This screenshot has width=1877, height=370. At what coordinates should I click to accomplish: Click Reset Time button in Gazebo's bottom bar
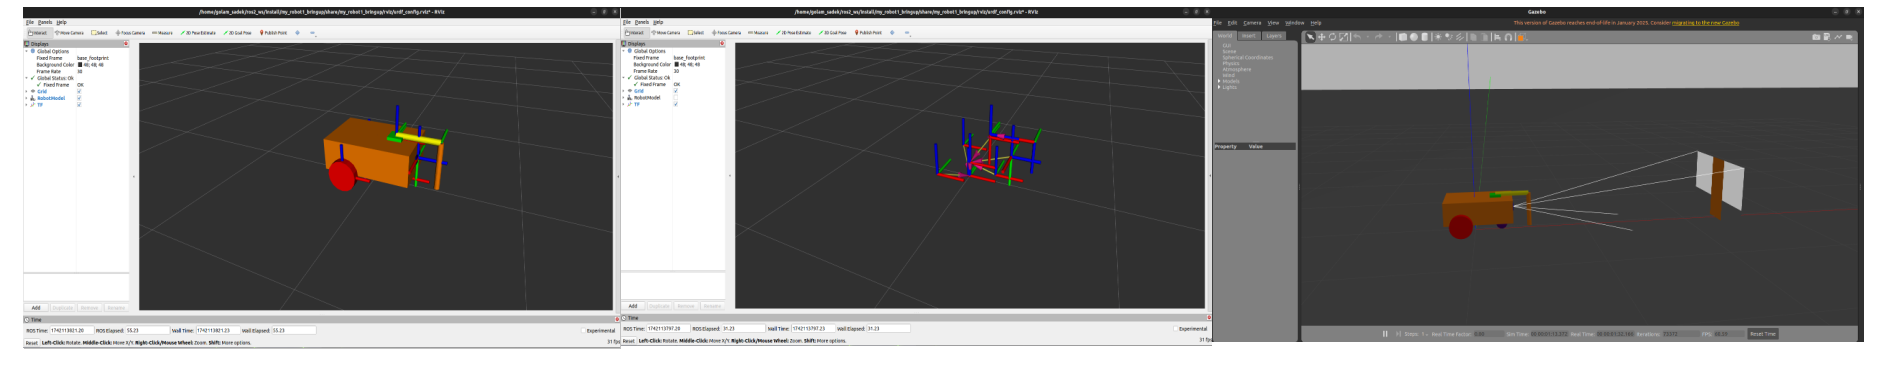pos(1763,334)
